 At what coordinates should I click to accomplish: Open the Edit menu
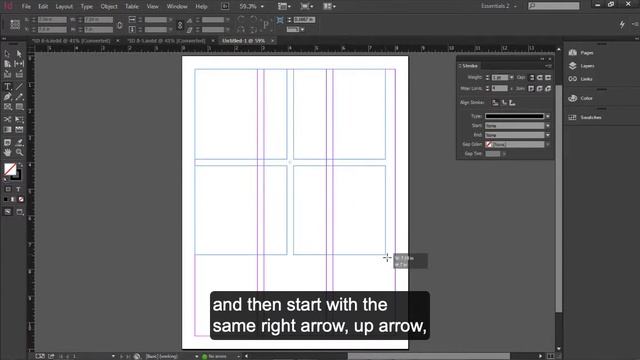click(43, 7)
